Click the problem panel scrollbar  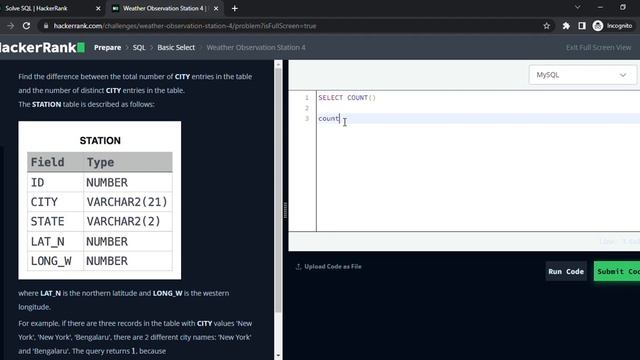tap(278, 190)
